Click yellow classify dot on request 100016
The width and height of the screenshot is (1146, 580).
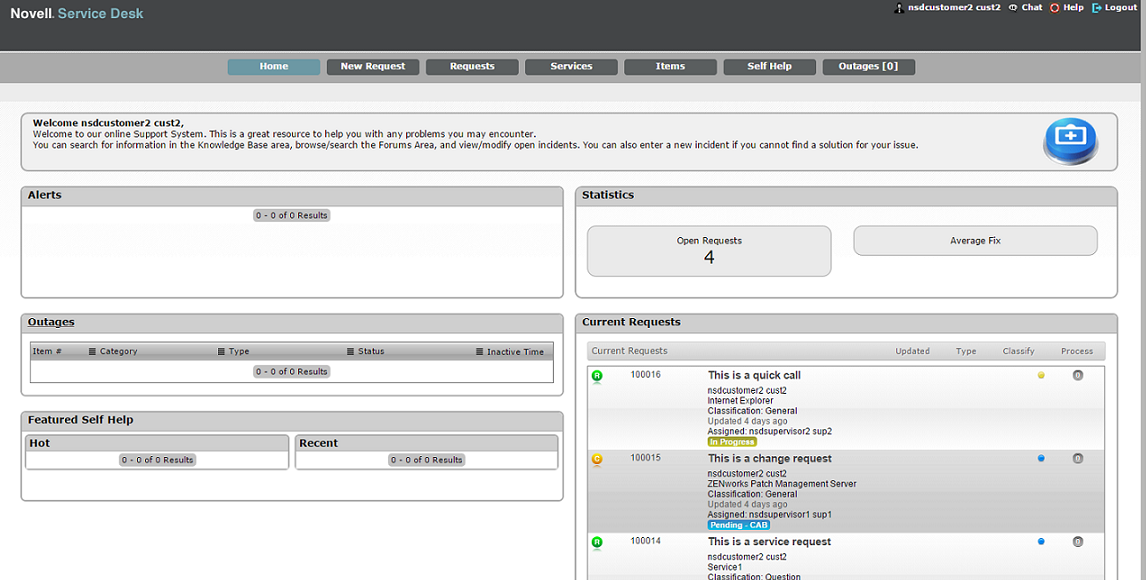[x=1041, y=375]
